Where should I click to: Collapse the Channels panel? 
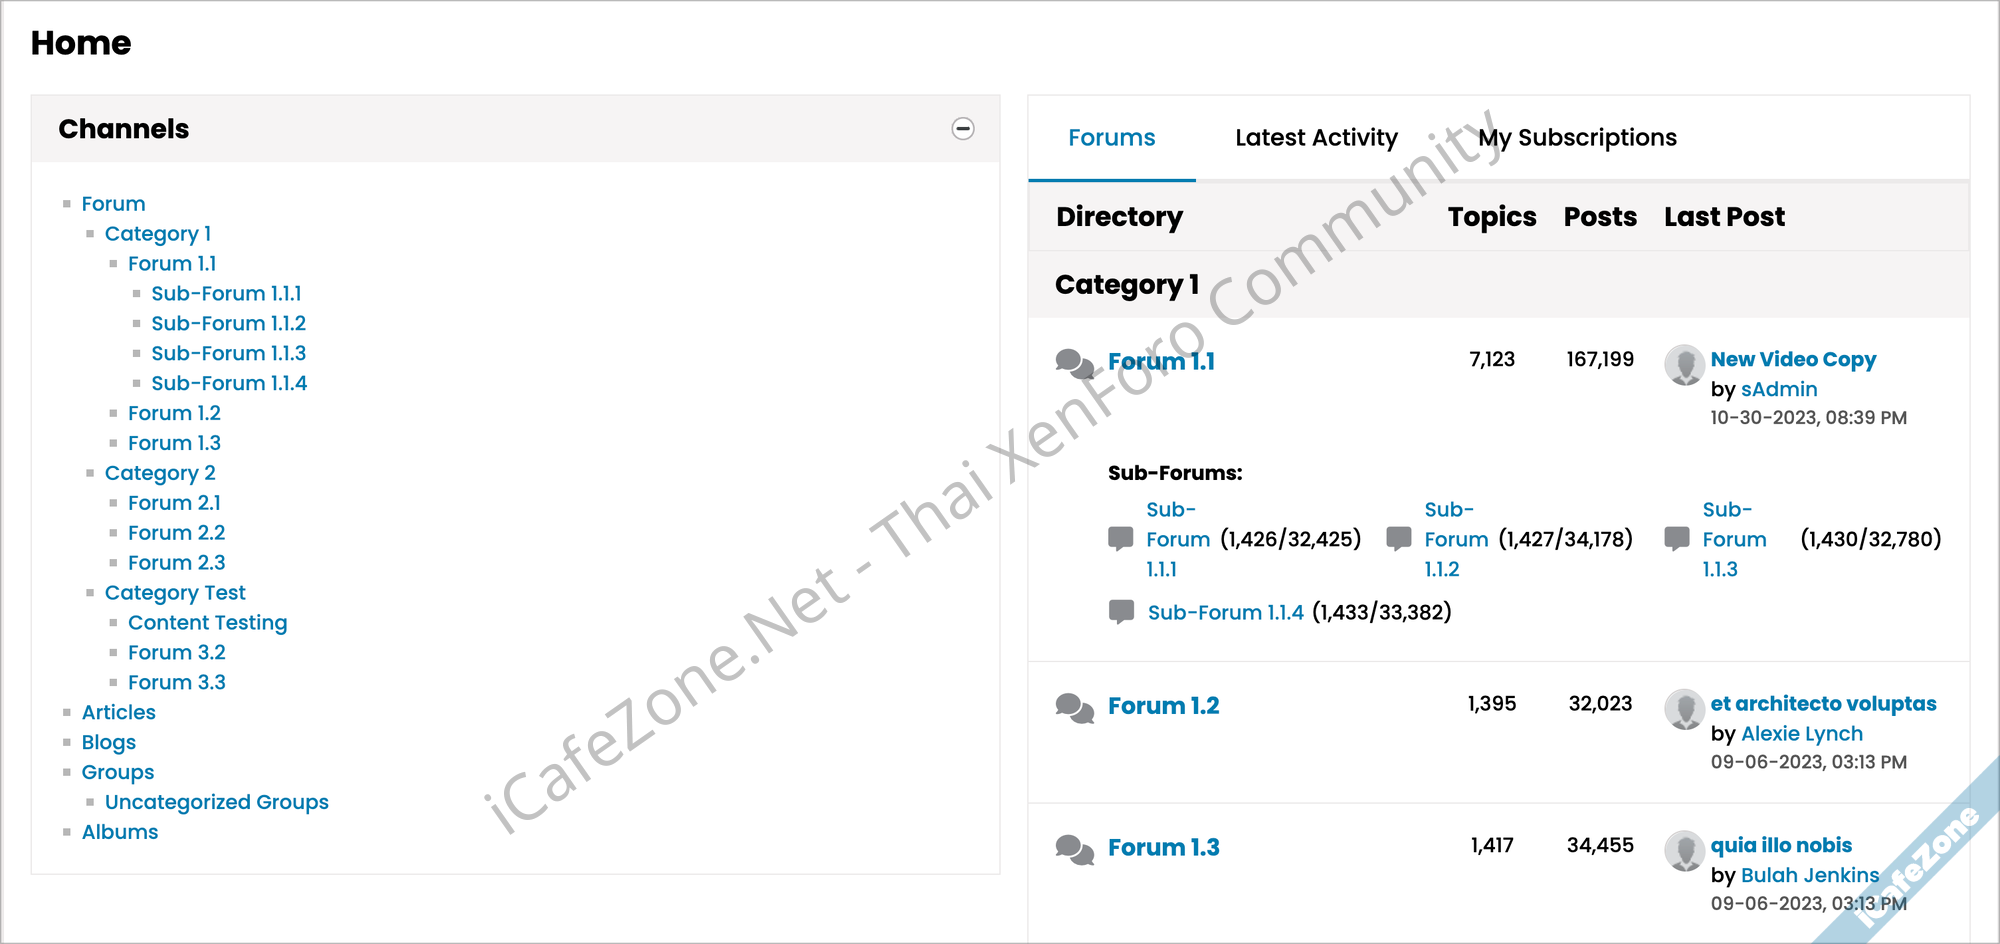(962, 129)
